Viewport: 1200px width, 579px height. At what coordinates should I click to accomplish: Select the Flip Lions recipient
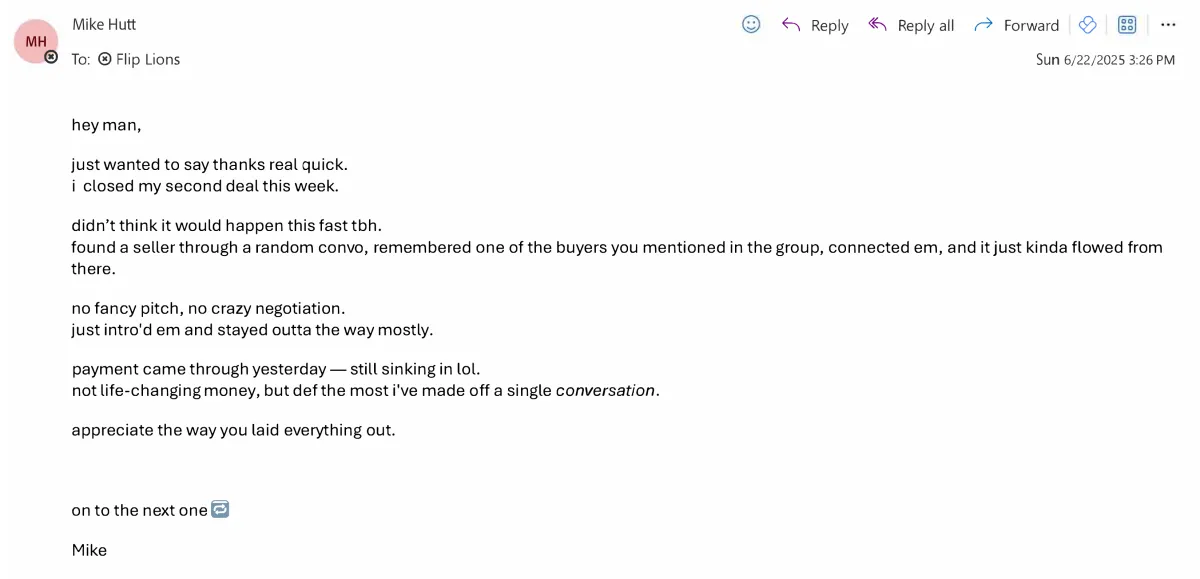(148, 59)
